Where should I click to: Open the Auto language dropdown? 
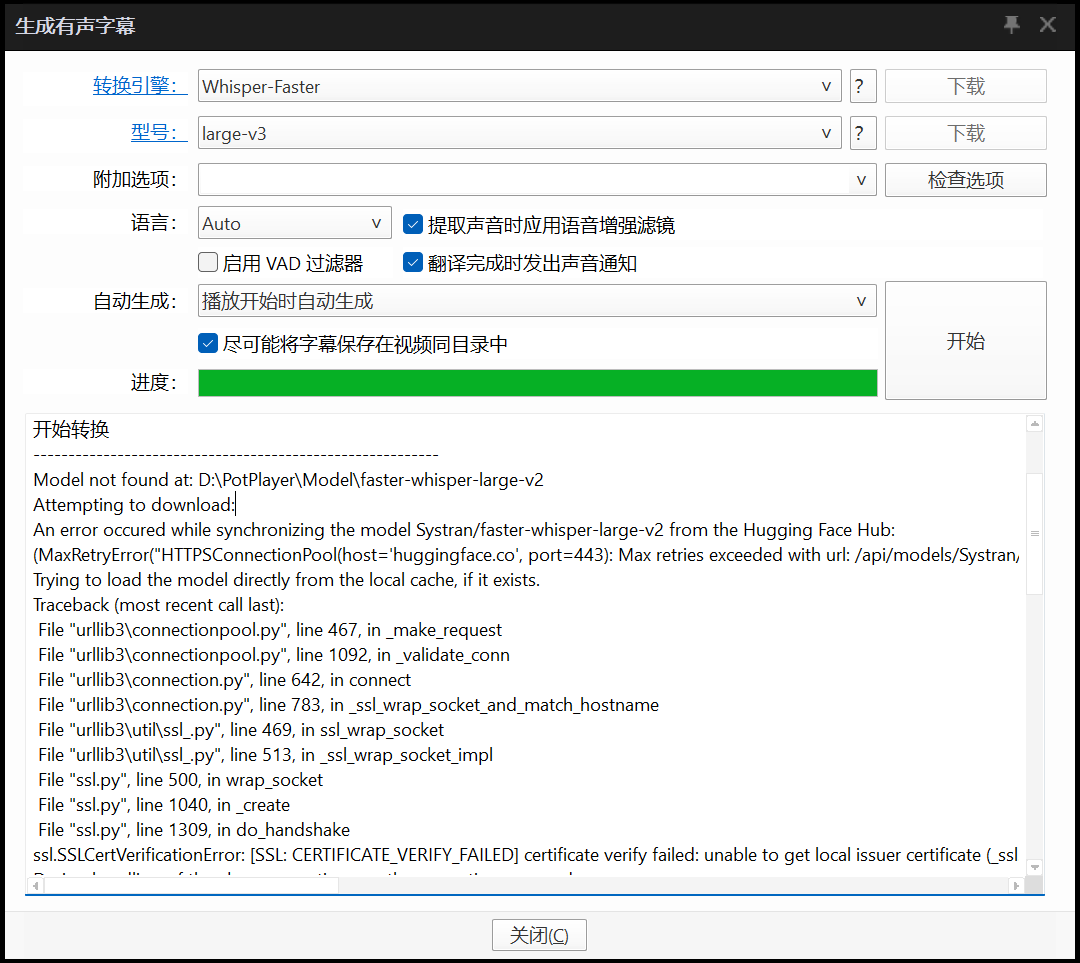pyautogui.click(x=294, y=223)
